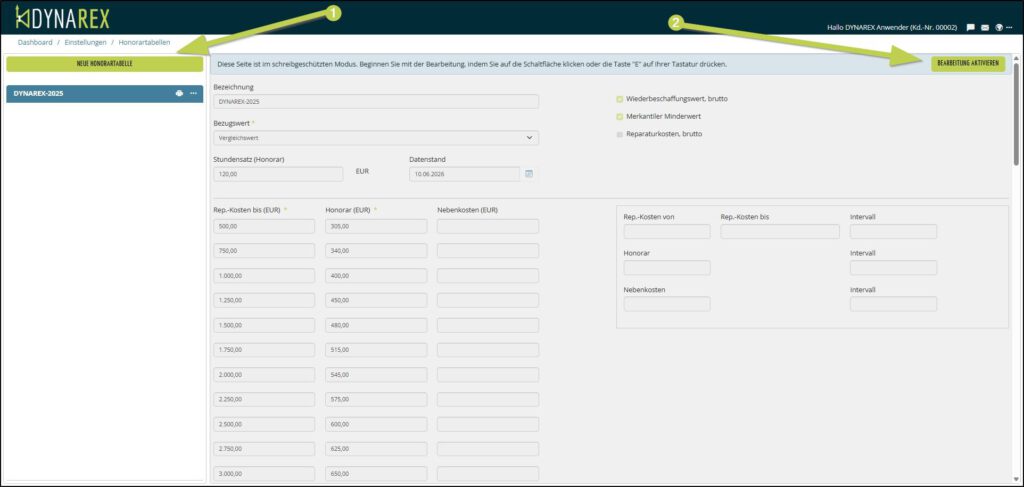
Task: Open the chat messages icon in header
Action: (x=970, y=27)
